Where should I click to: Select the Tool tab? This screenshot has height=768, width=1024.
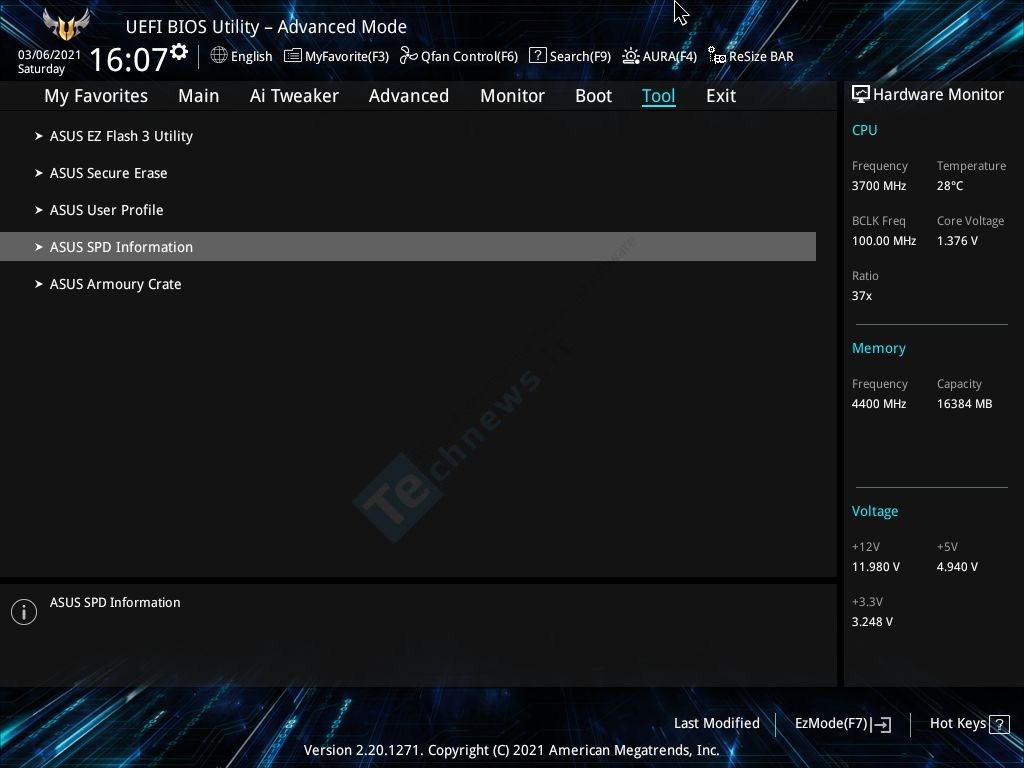pyautogui.click(x=658, y=96)
